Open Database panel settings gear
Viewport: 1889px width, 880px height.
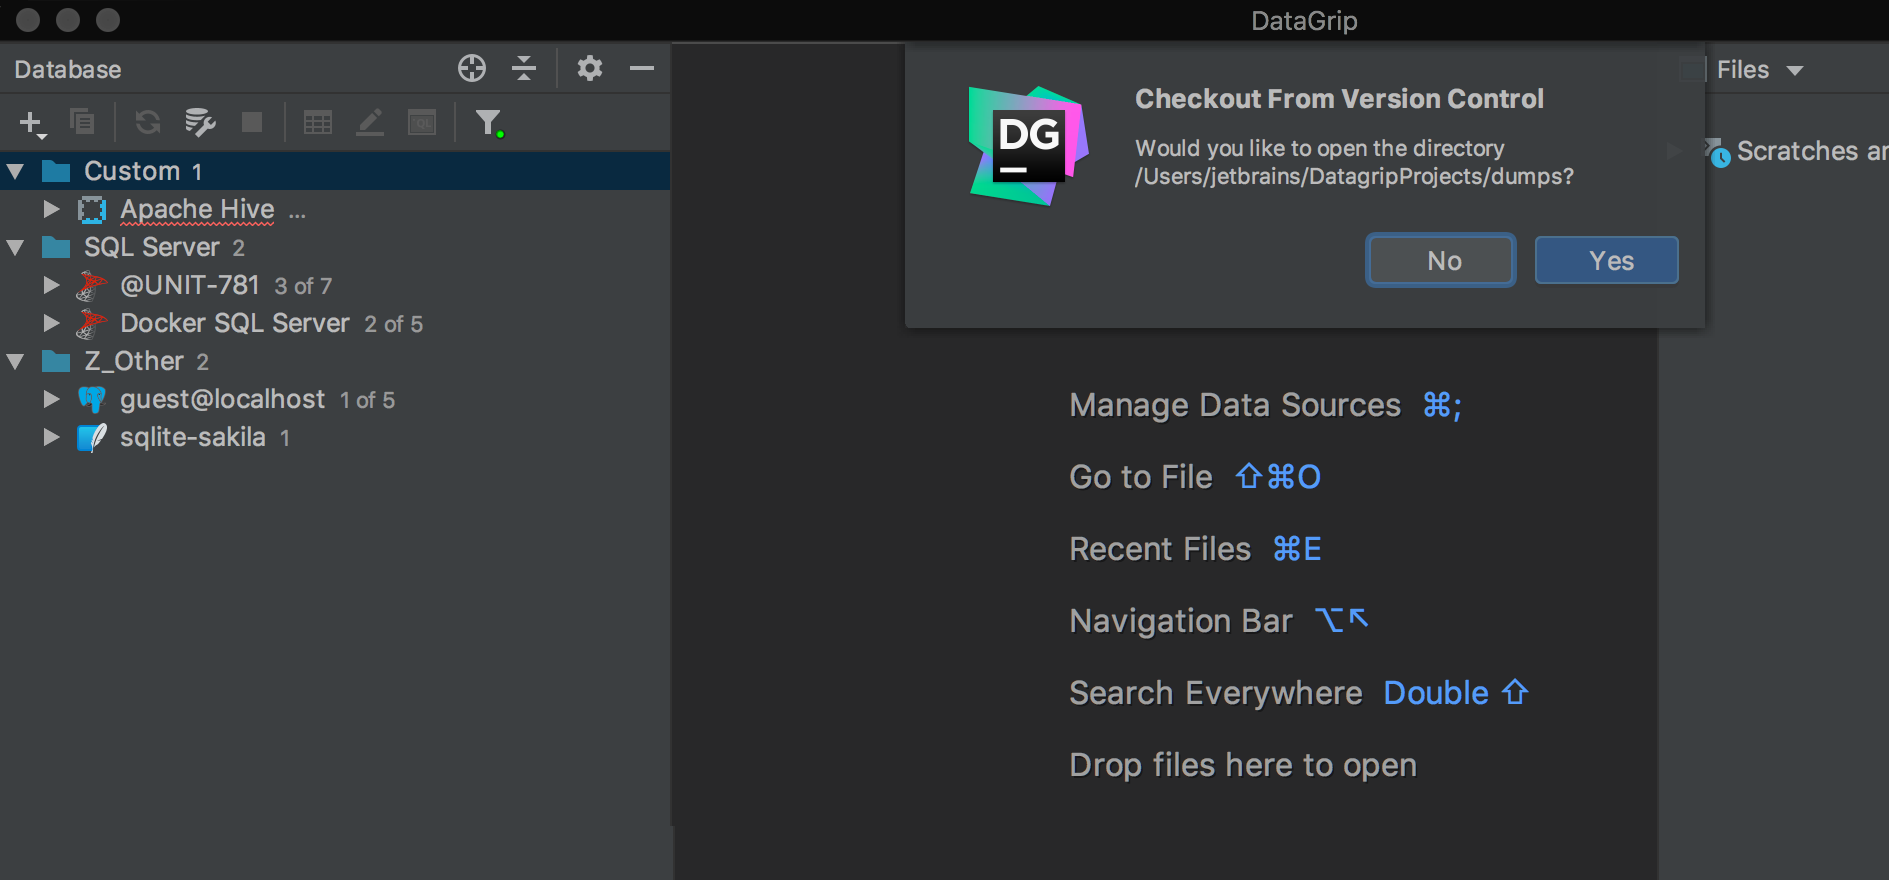(x=590, y=68)
